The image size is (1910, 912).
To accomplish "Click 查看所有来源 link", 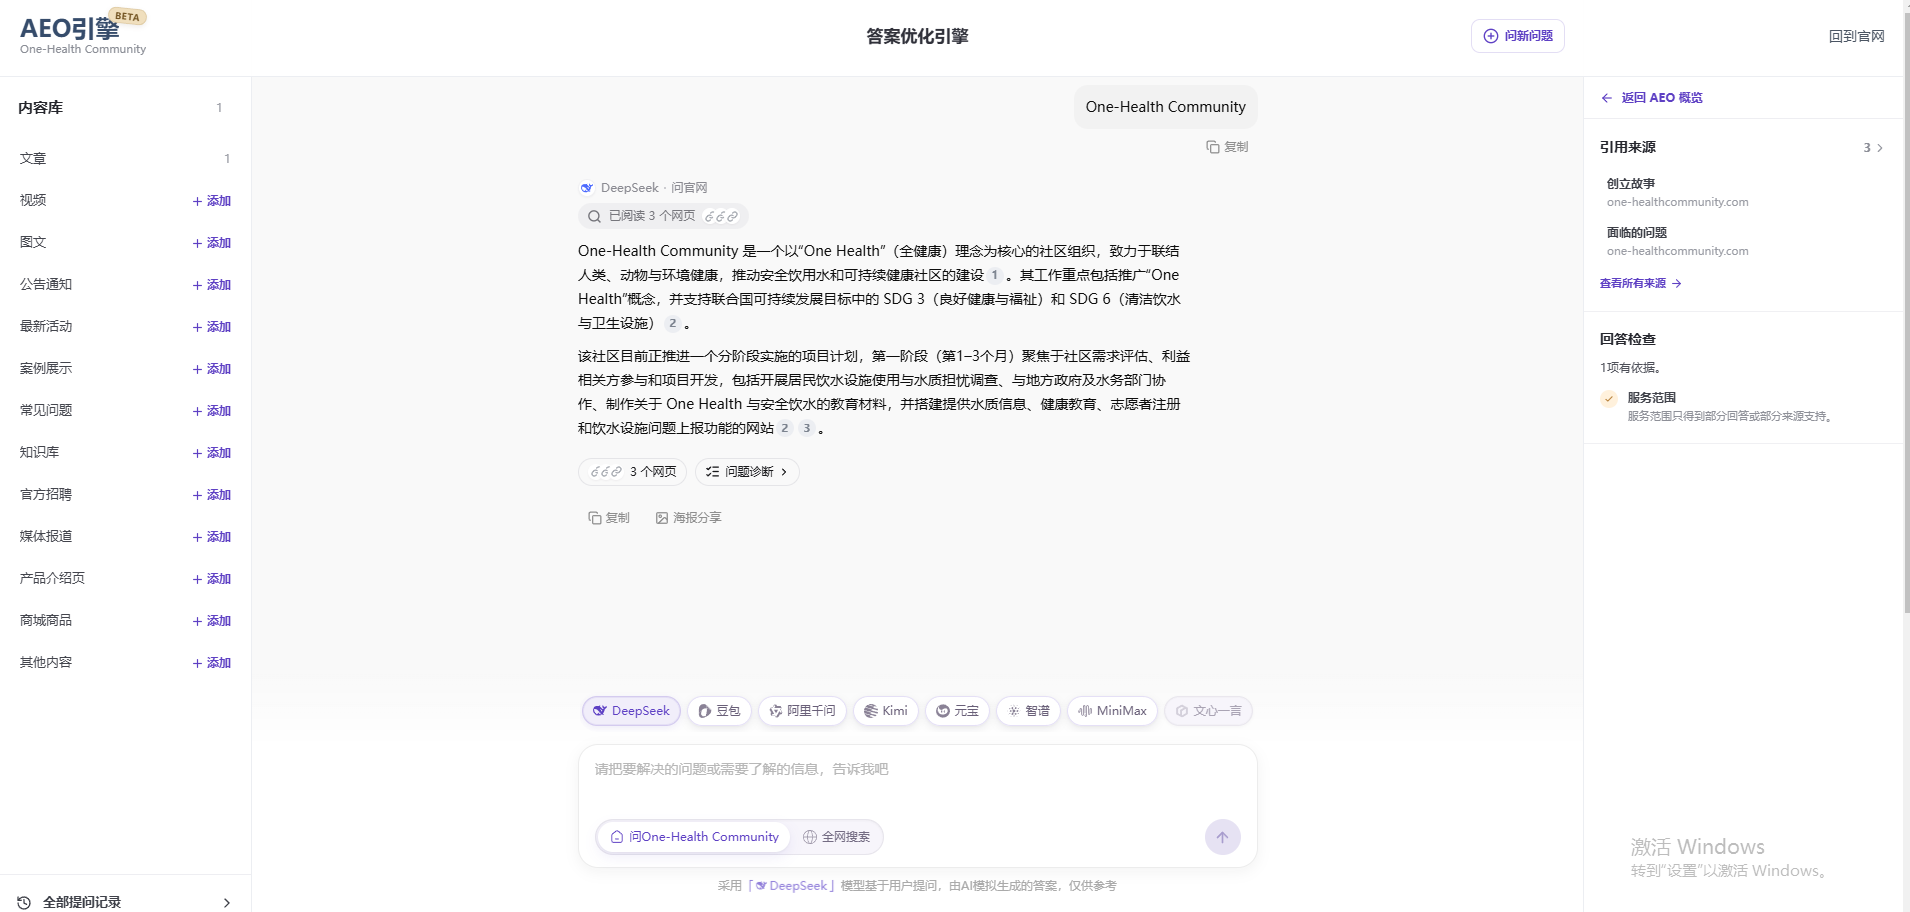I will [1640, 284].
